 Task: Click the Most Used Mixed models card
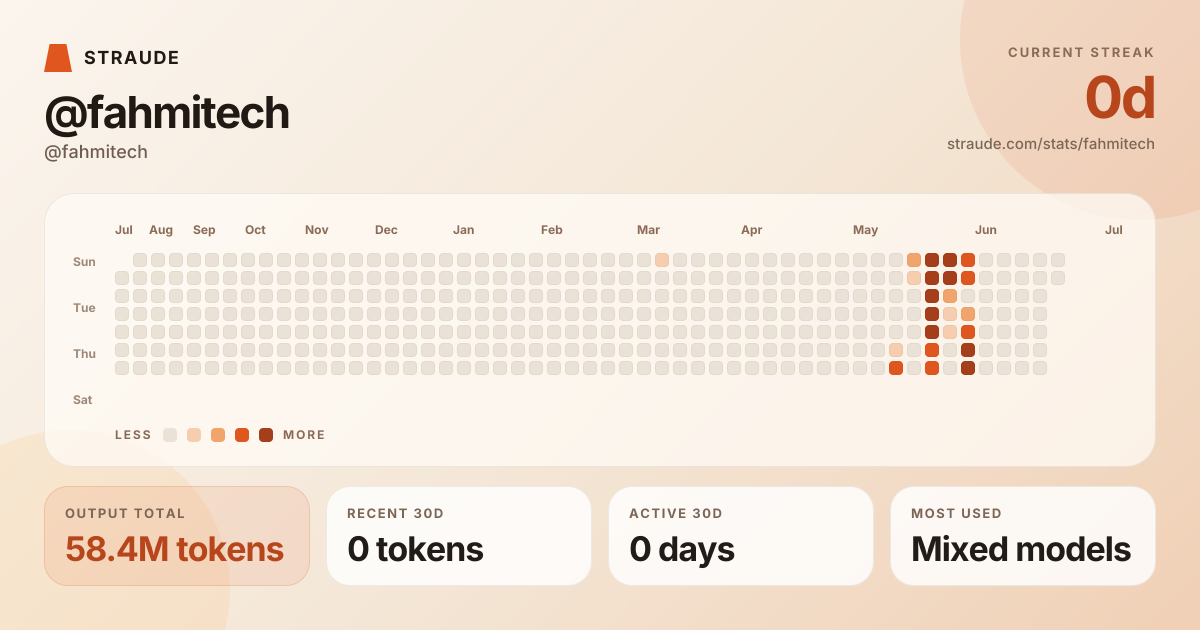(x=1023, y=536)
